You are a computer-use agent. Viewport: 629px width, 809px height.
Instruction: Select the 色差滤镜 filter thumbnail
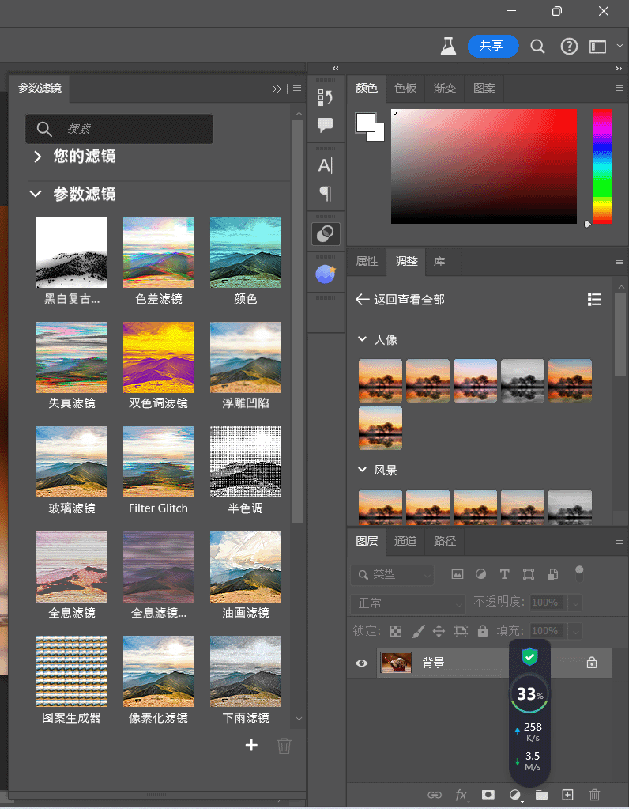(158, 252)
